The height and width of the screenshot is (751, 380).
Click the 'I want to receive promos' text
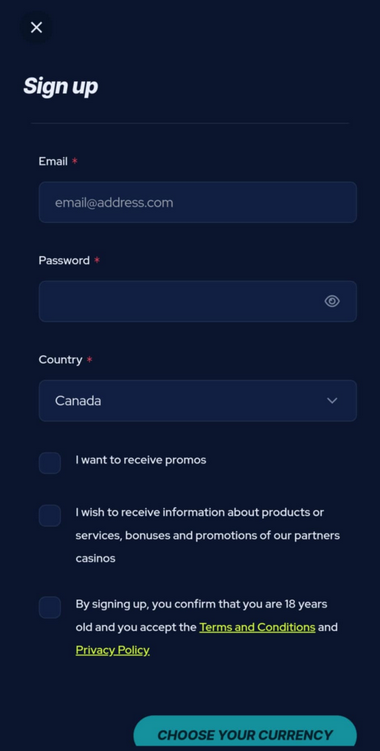click(x=141, y=460)
